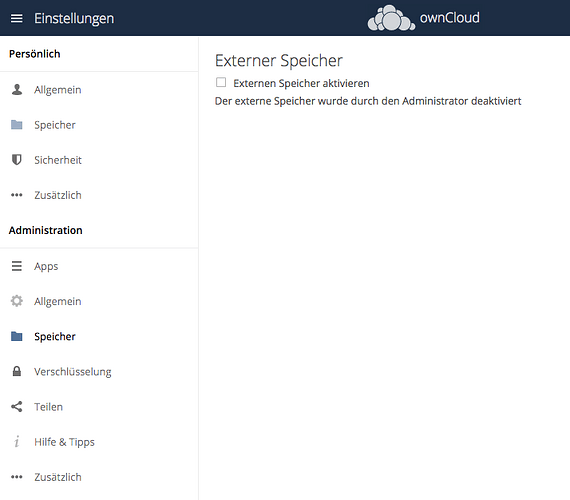570x500 pixels.
Task: Click the gear icon for admin Allgemein
Action: click(x=17, y=301)
